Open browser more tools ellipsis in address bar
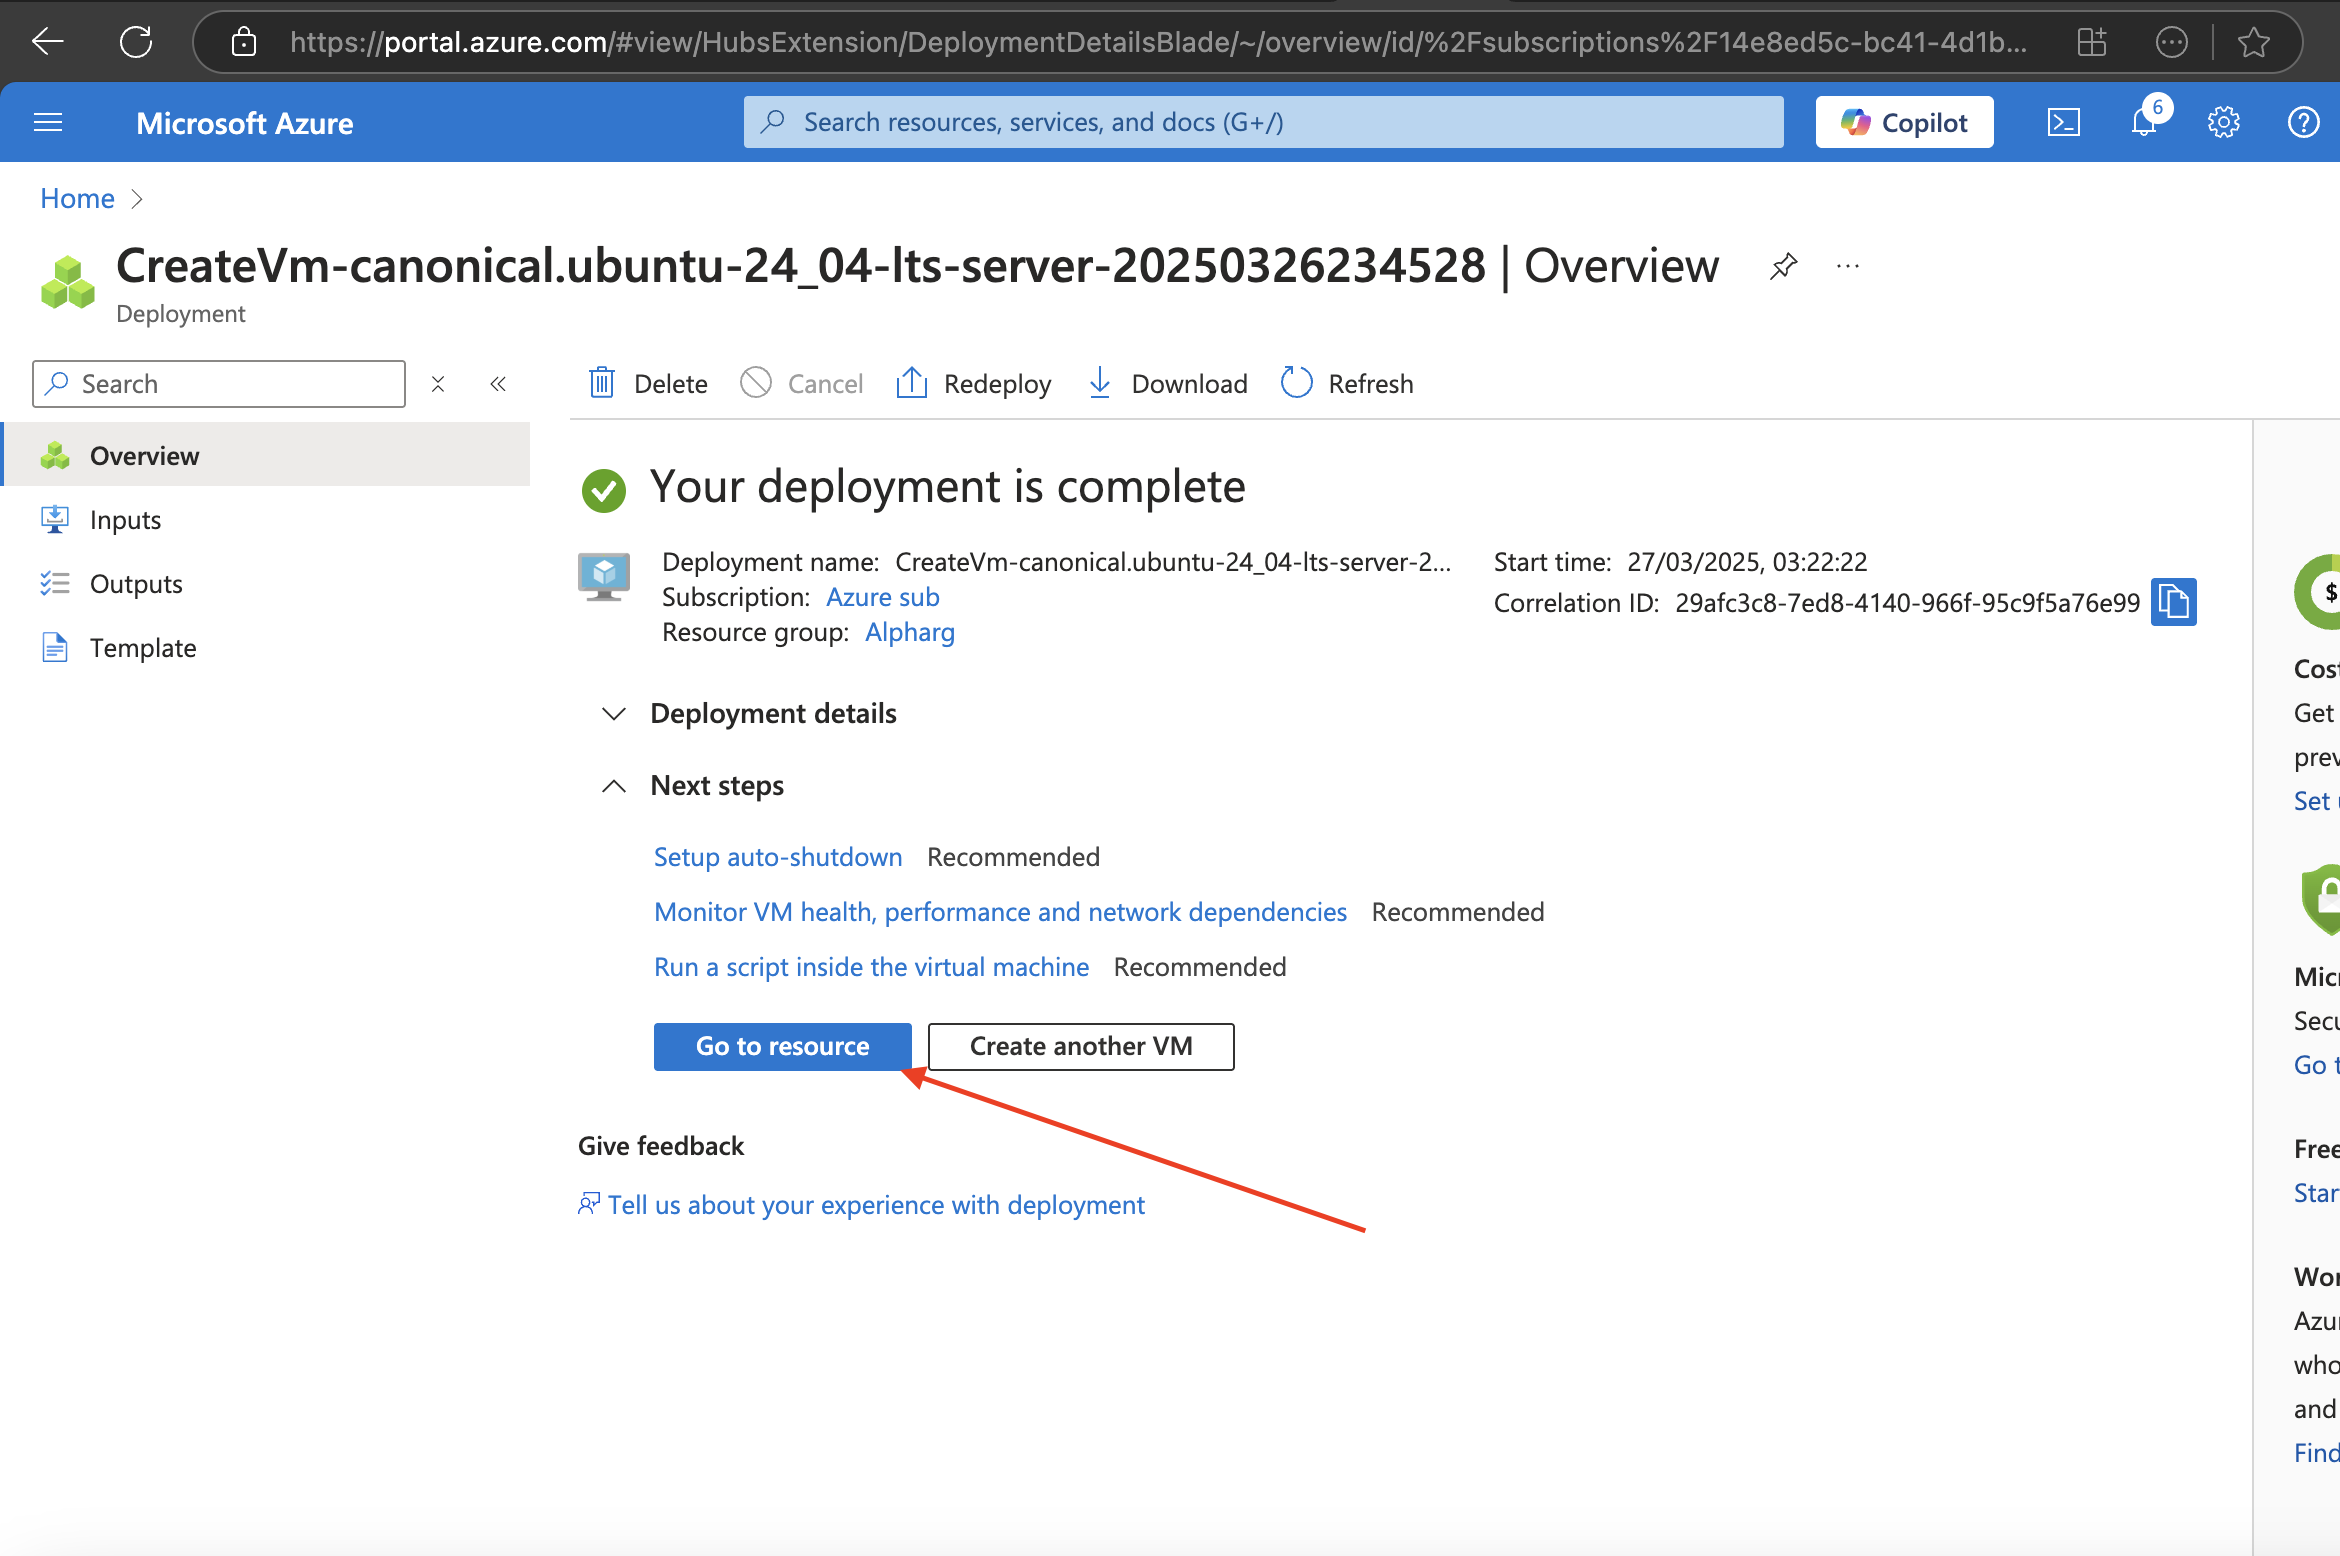This screenshot has height=1556, width=2340. point(2172,42)
